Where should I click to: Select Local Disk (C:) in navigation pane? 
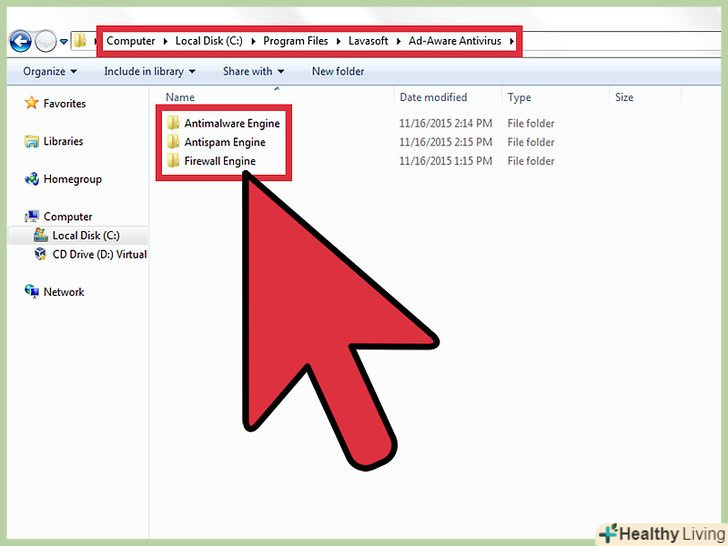pos(86,235)
